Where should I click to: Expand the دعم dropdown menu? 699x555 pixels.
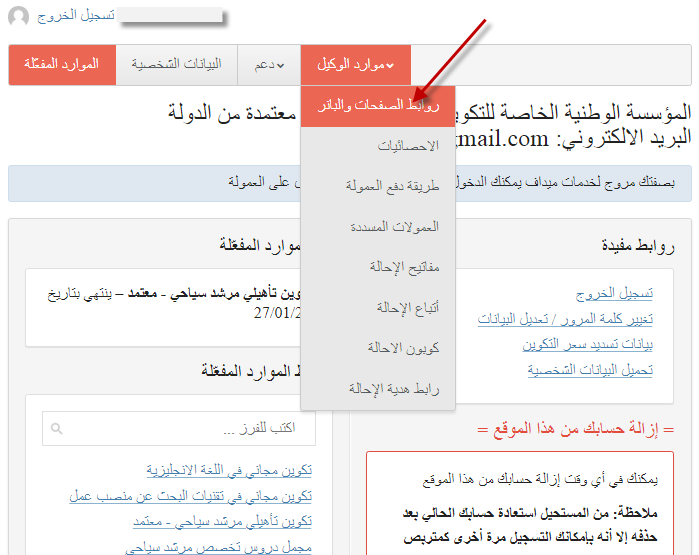[269, 65]
